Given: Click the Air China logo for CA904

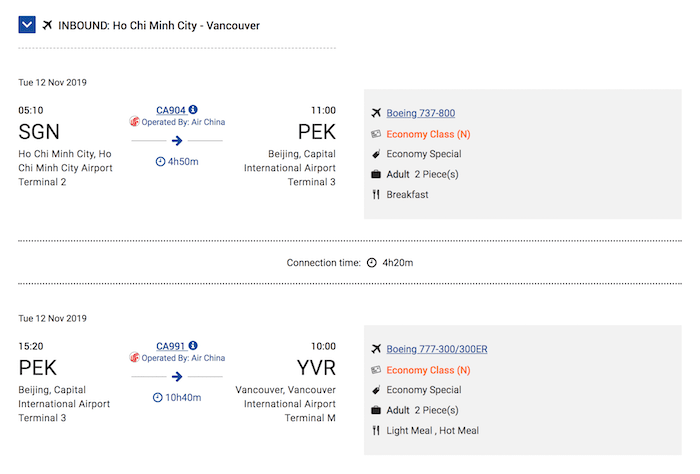Looking at the screenshot, I should (x=134, y=121).
